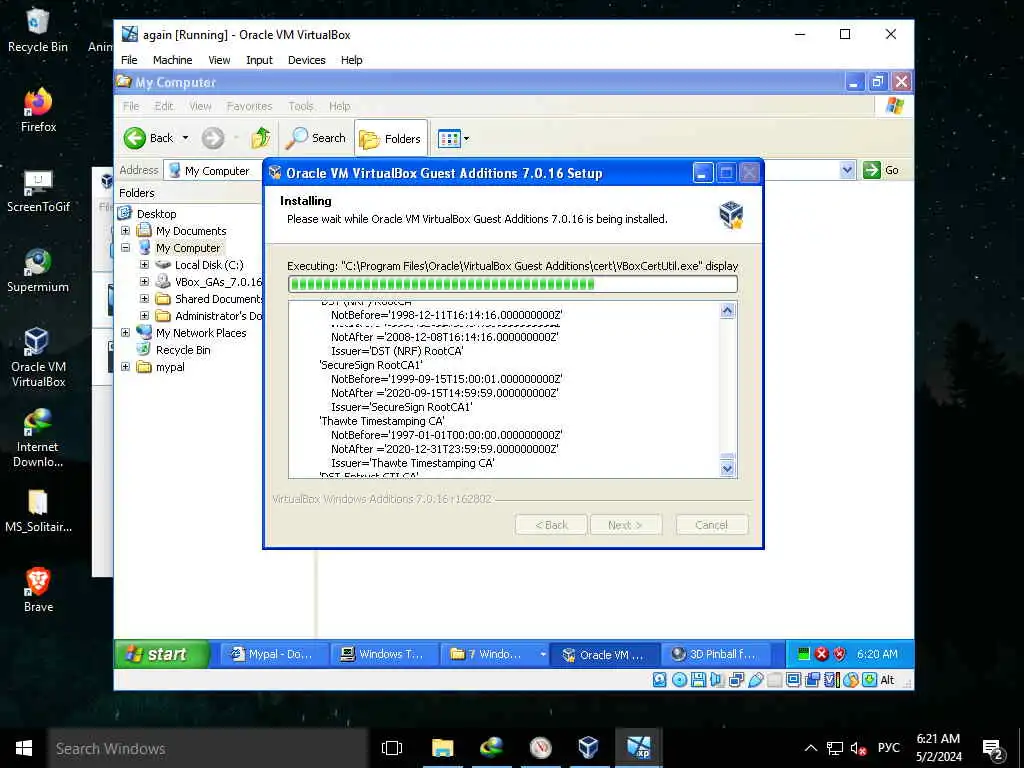
Task: Open the Address bar dropdown arrow
Action: click(x=847, y=170)
